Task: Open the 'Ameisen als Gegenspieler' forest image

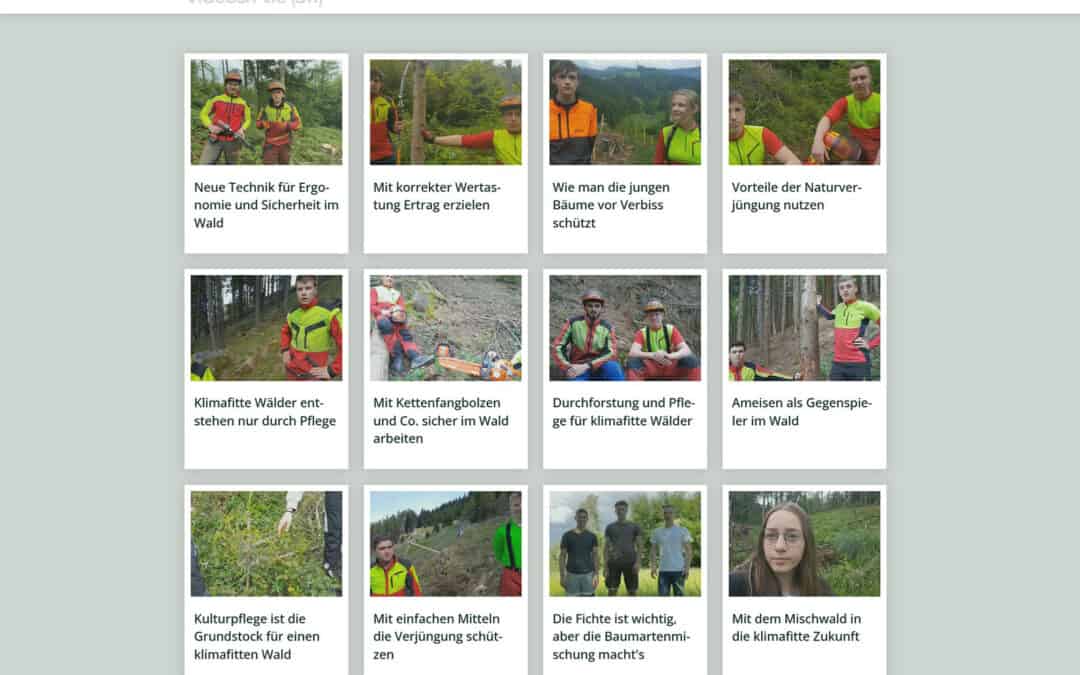Action: point(804,328)
